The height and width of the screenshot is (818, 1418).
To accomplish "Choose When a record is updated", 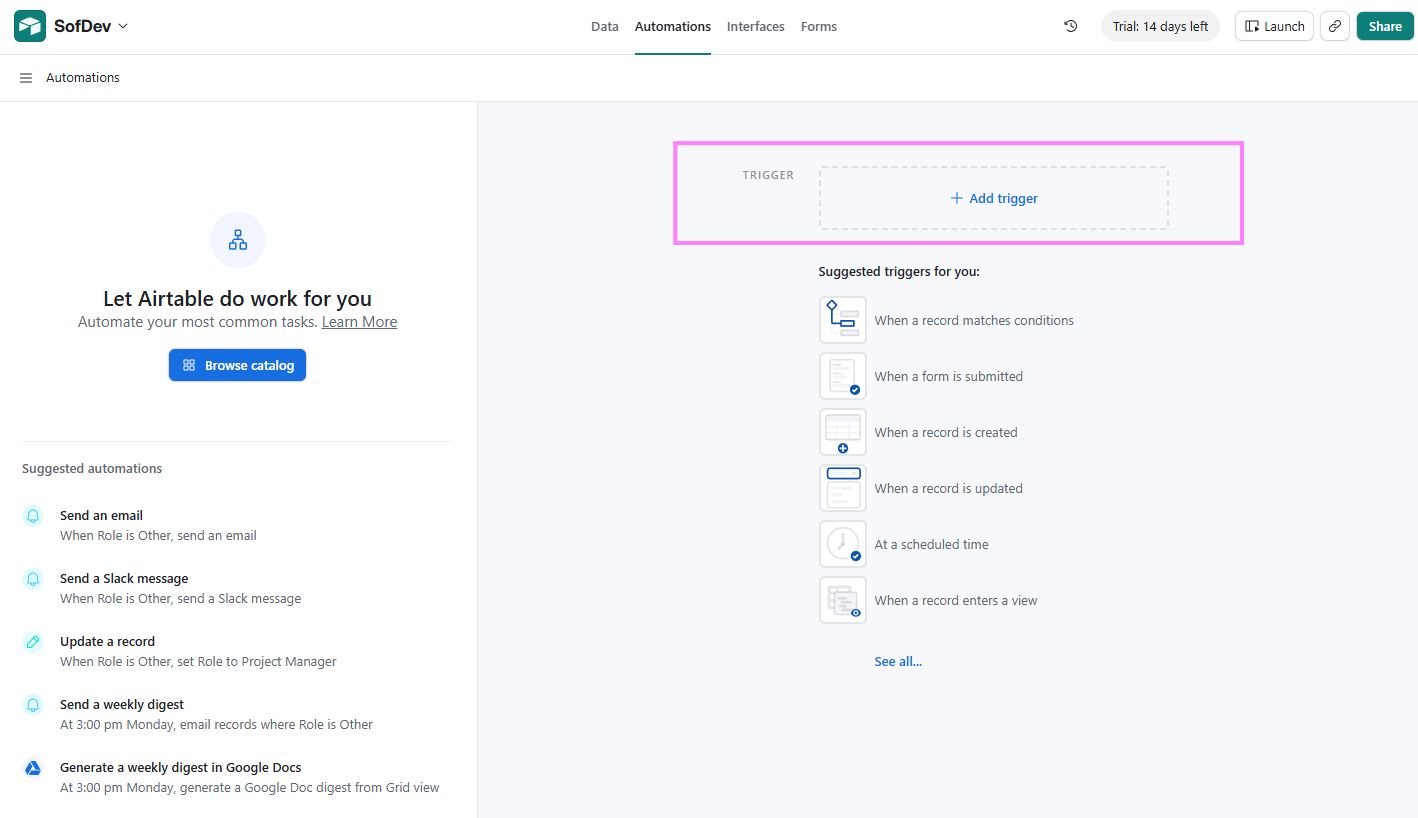I will tap(949, 489).
